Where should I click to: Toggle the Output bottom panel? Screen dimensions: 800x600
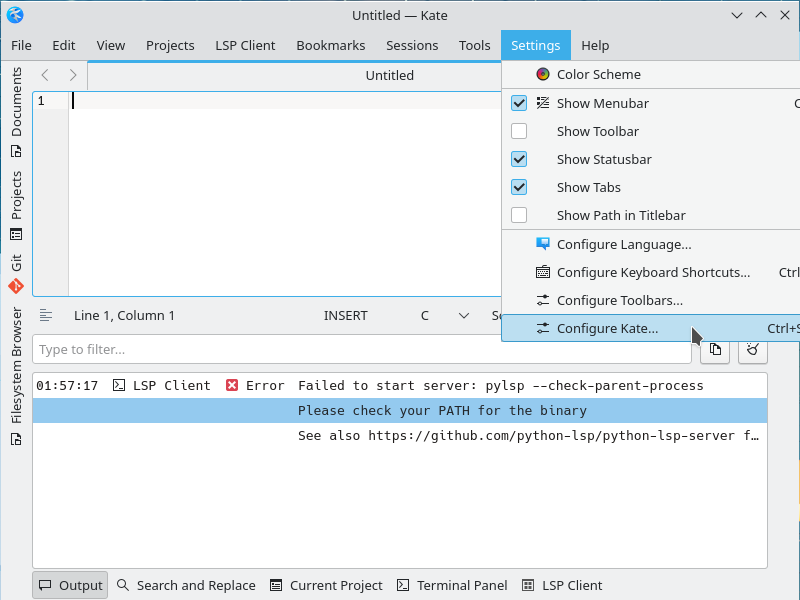70,585
